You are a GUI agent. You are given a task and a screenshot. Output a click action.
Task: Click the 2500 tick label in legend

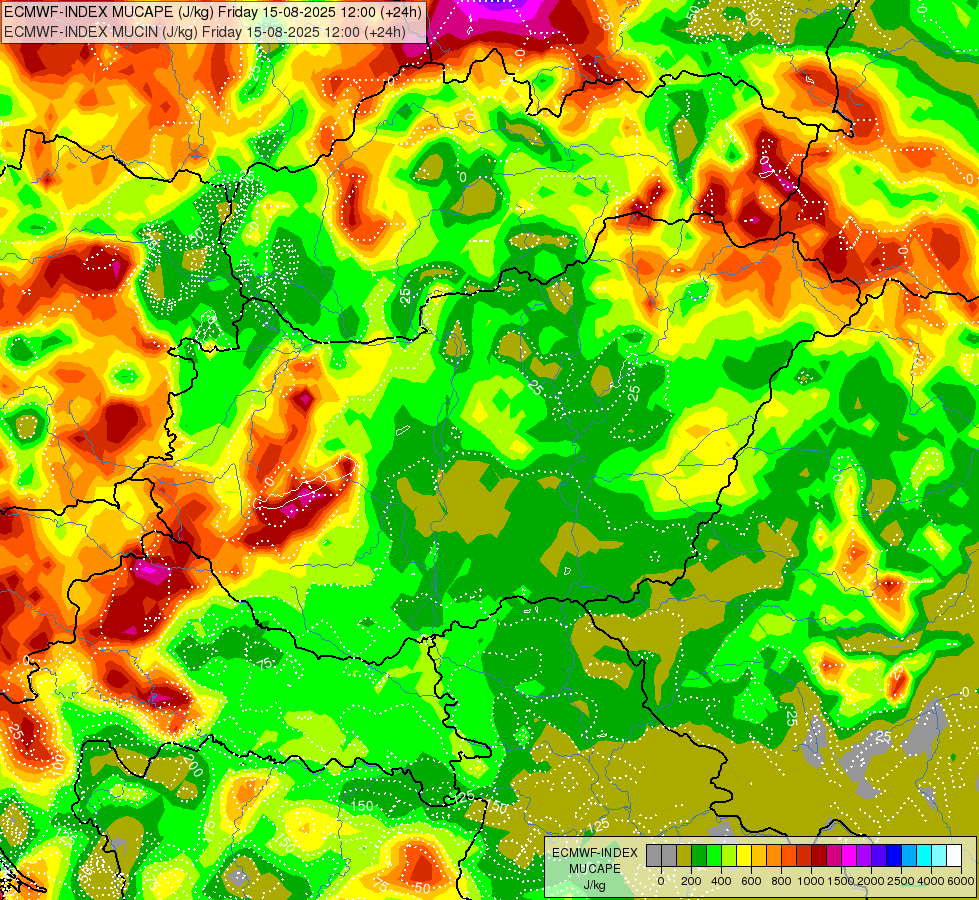pyautogui.click(x=901, y=881)
